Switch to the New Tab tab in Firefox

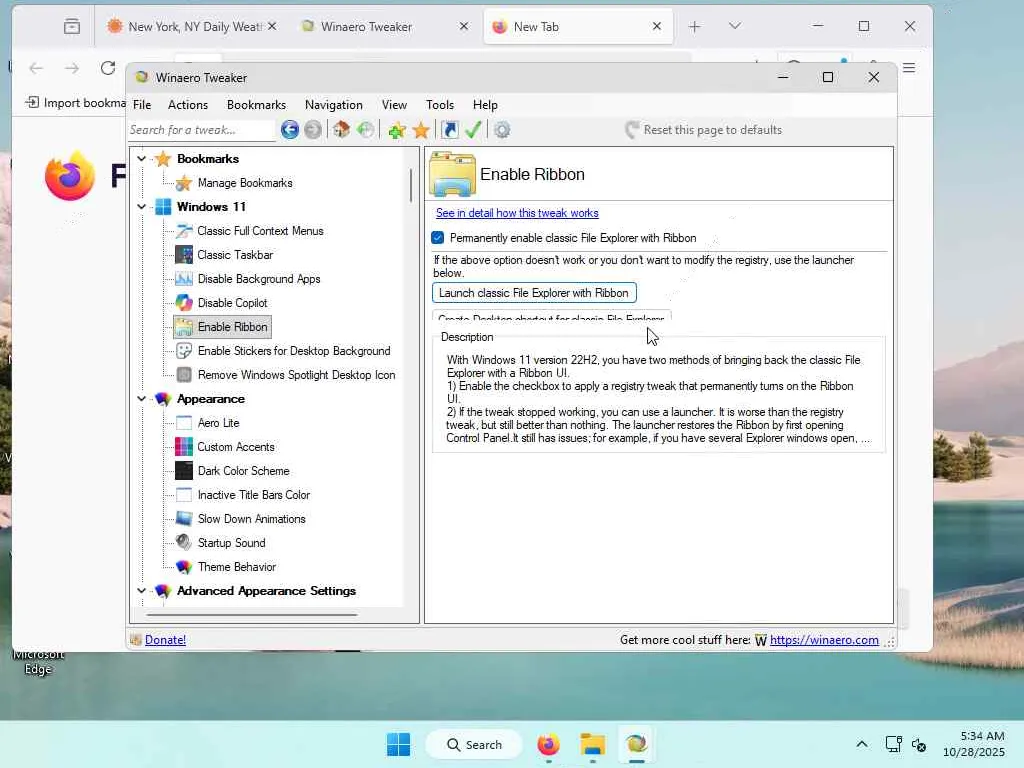[x=578, y=27]
